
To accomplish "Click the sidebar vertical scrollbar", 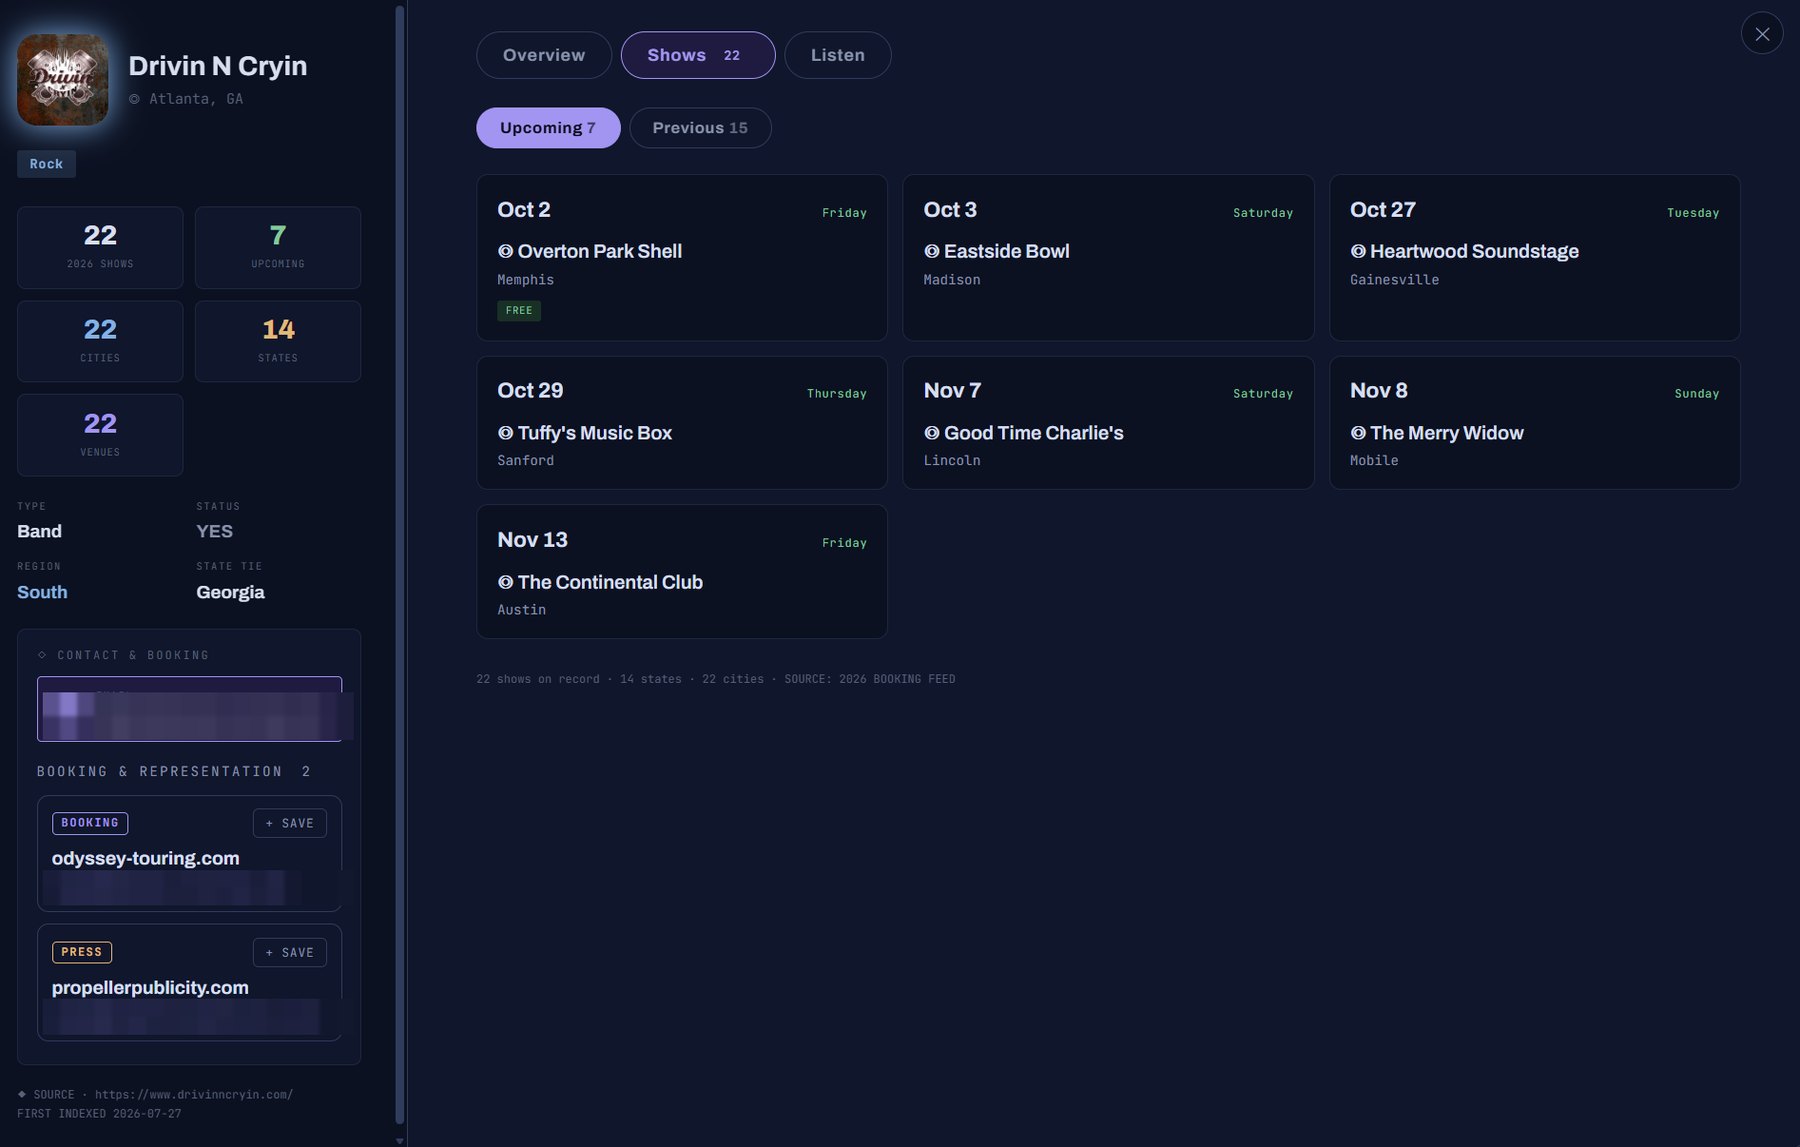I will pyautogui.click(x=400, y=565).
